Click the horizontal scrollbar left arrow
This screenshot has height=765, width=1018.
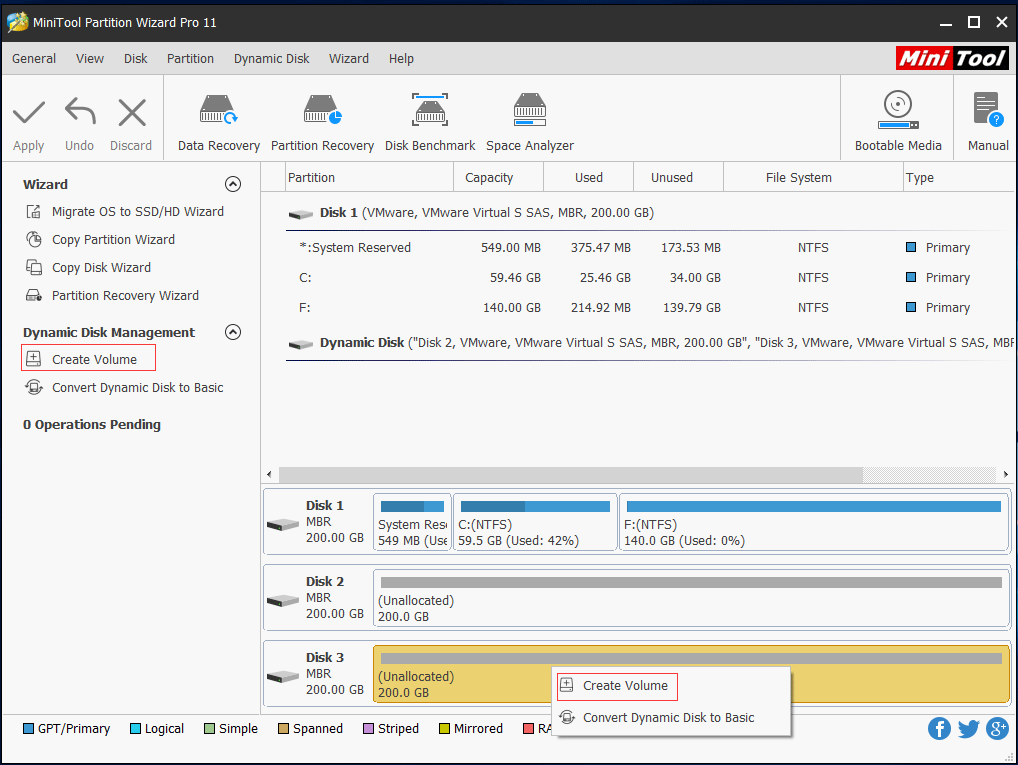click(270, 474)
